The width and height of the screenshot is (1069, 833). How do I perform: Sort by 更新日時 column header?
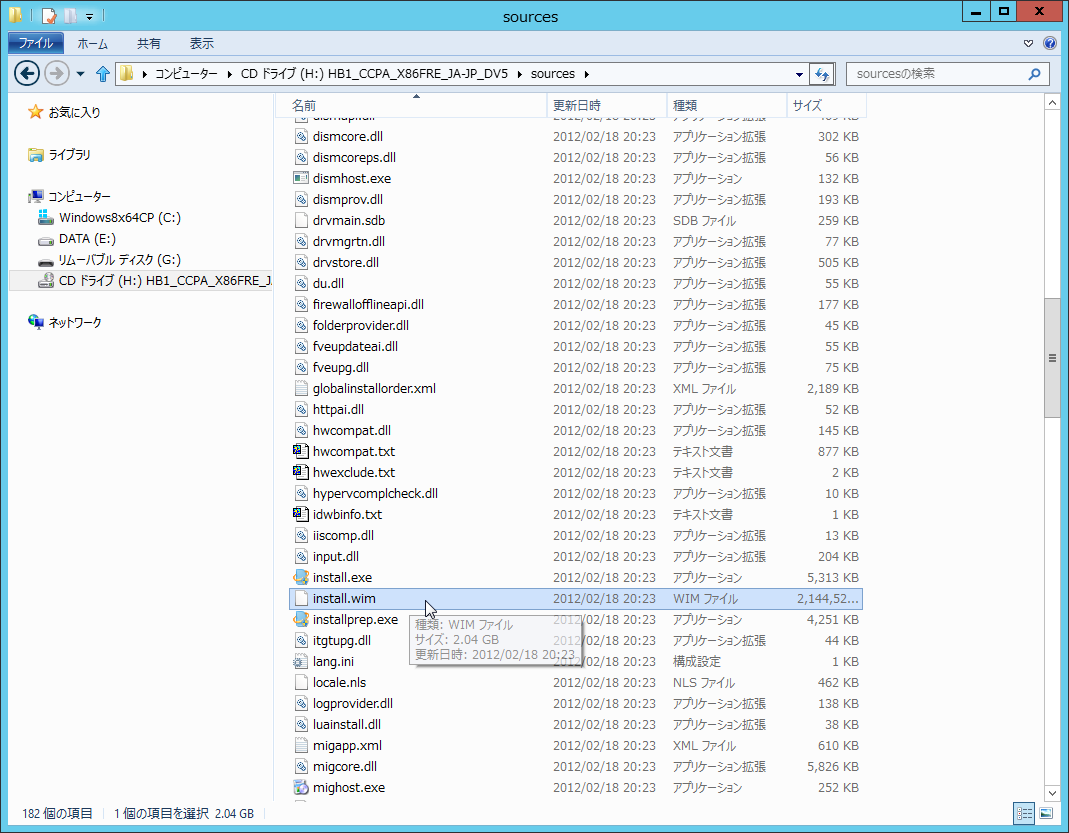[x=607, y=106]
